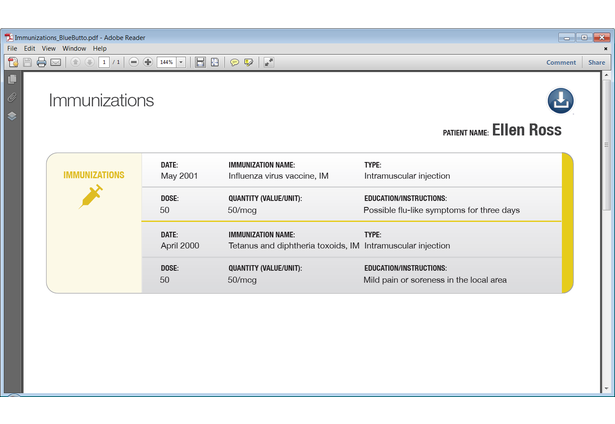This screenshot has height=424, width=615.
Task: Click the fit-width scrolling mode icon
Action: point(200,62)
